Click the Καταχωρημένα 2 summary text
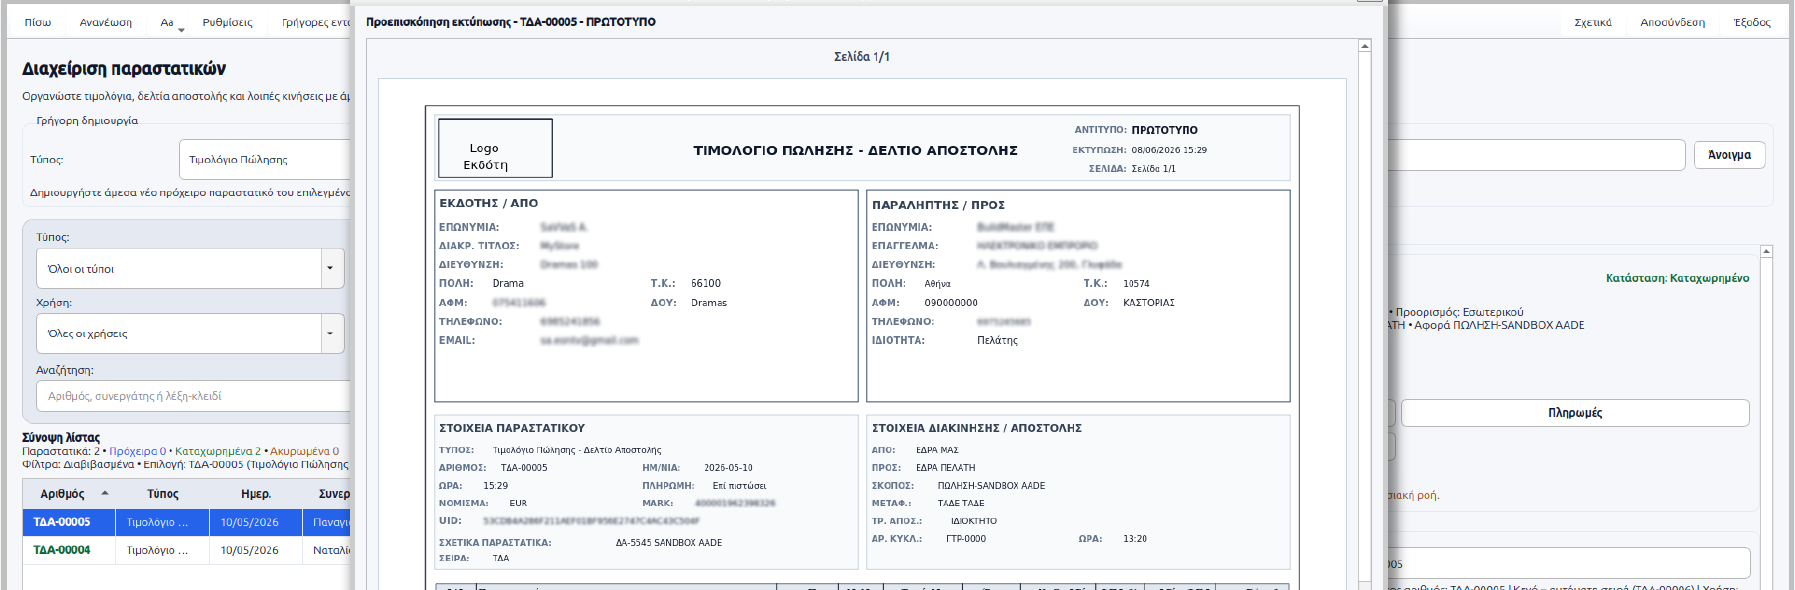The image size is (1795, 590). point(218,451)
